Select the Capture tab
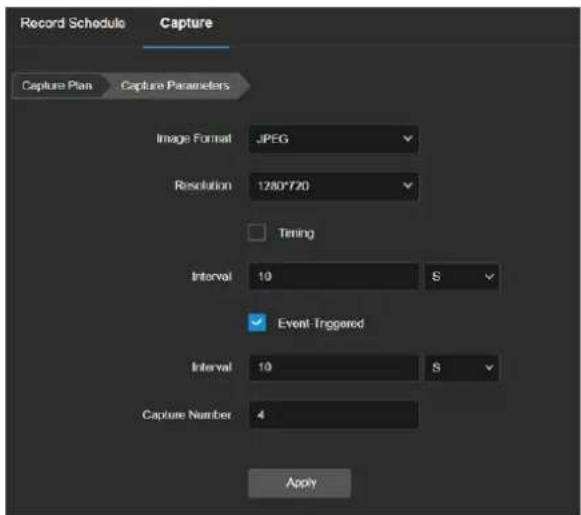 [186, 23]
